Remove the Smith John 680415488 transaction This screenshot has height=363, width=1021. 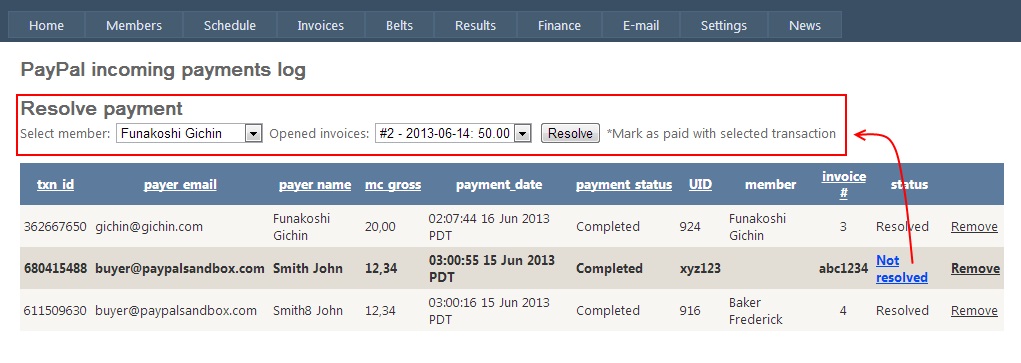pyautogui.click(x=975, y=269)
